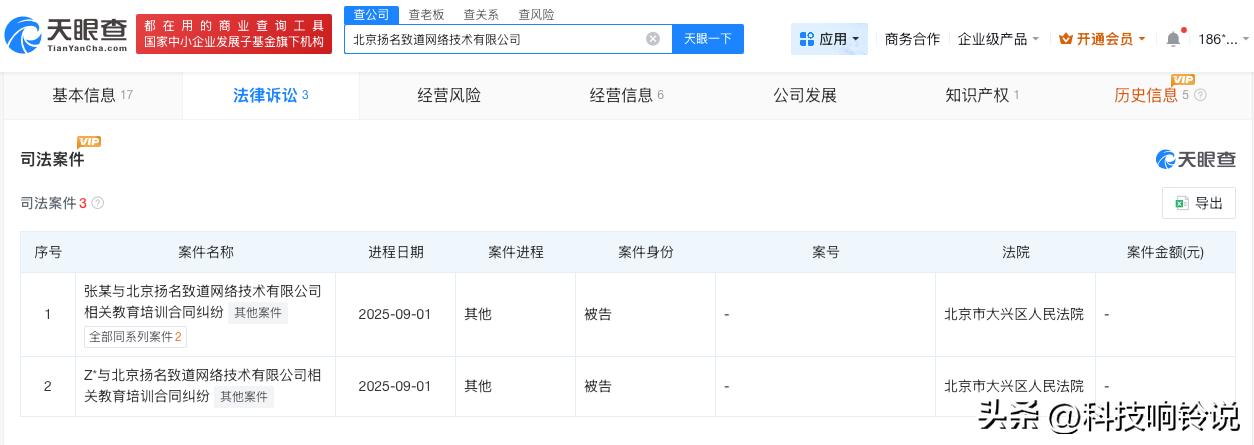Click 全部同系列案件 2 tag
1254x445 pixels.
click(135, 337)
